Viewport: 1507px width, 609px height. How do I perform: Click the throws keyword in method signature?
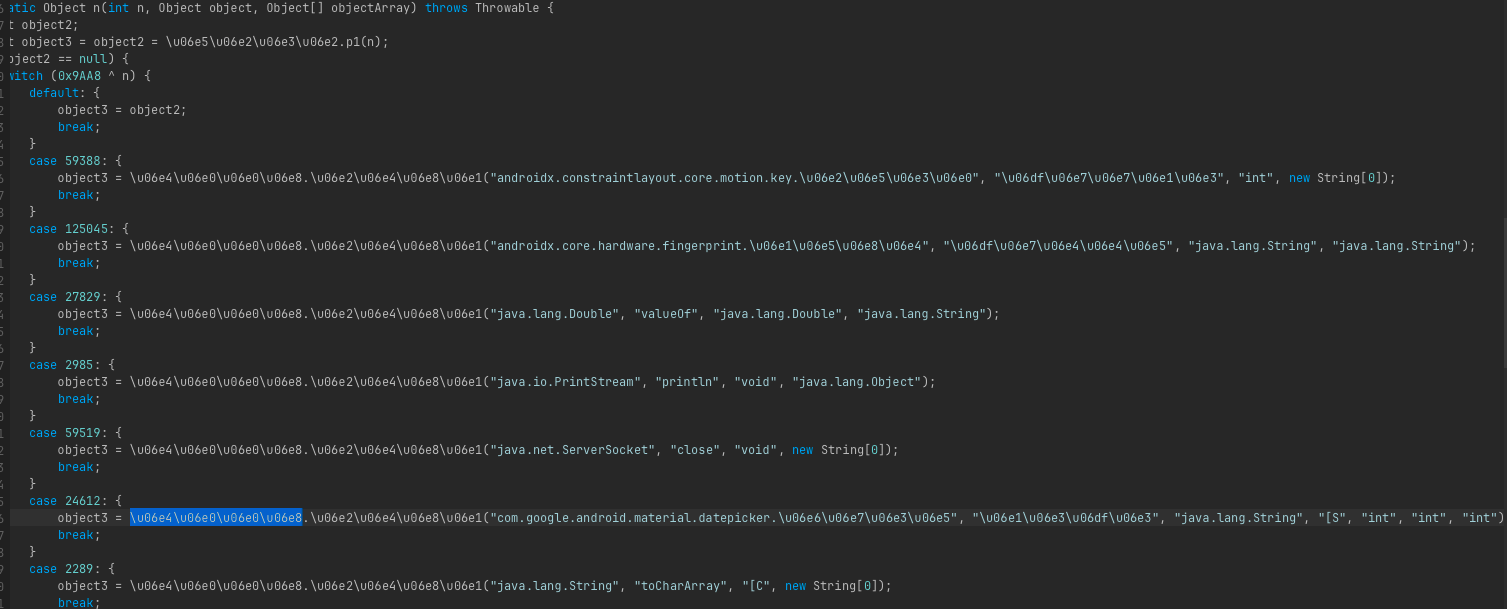pyautogui.click(x=449, y=8)
